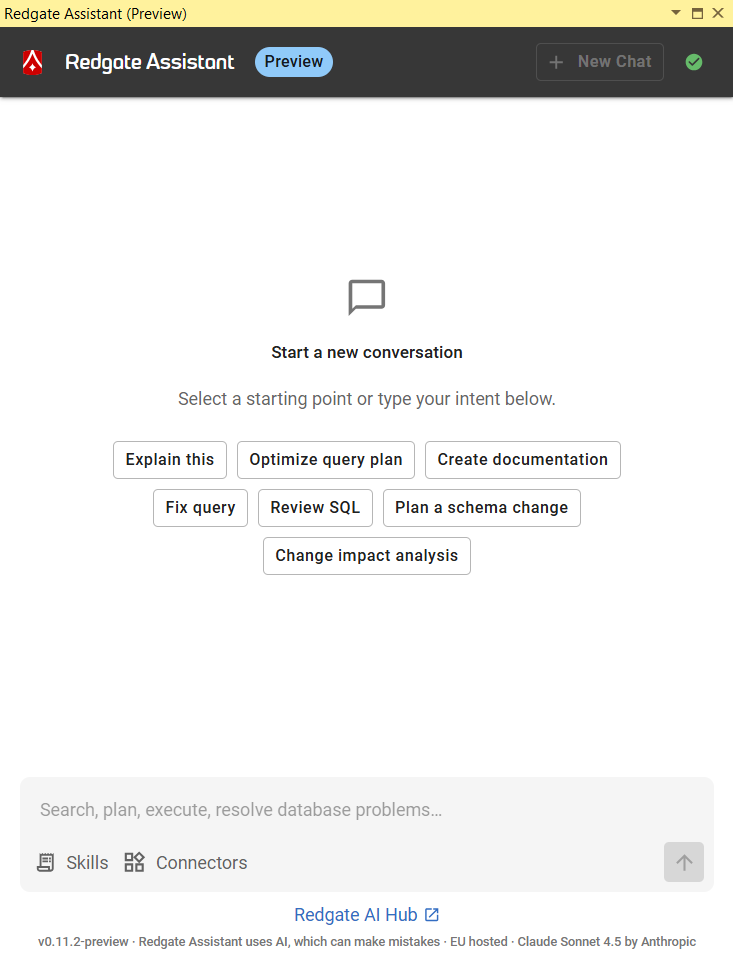Screen dimensions: 733x967
Task: Click the Redgate logo icon
Action: point(33,62)
